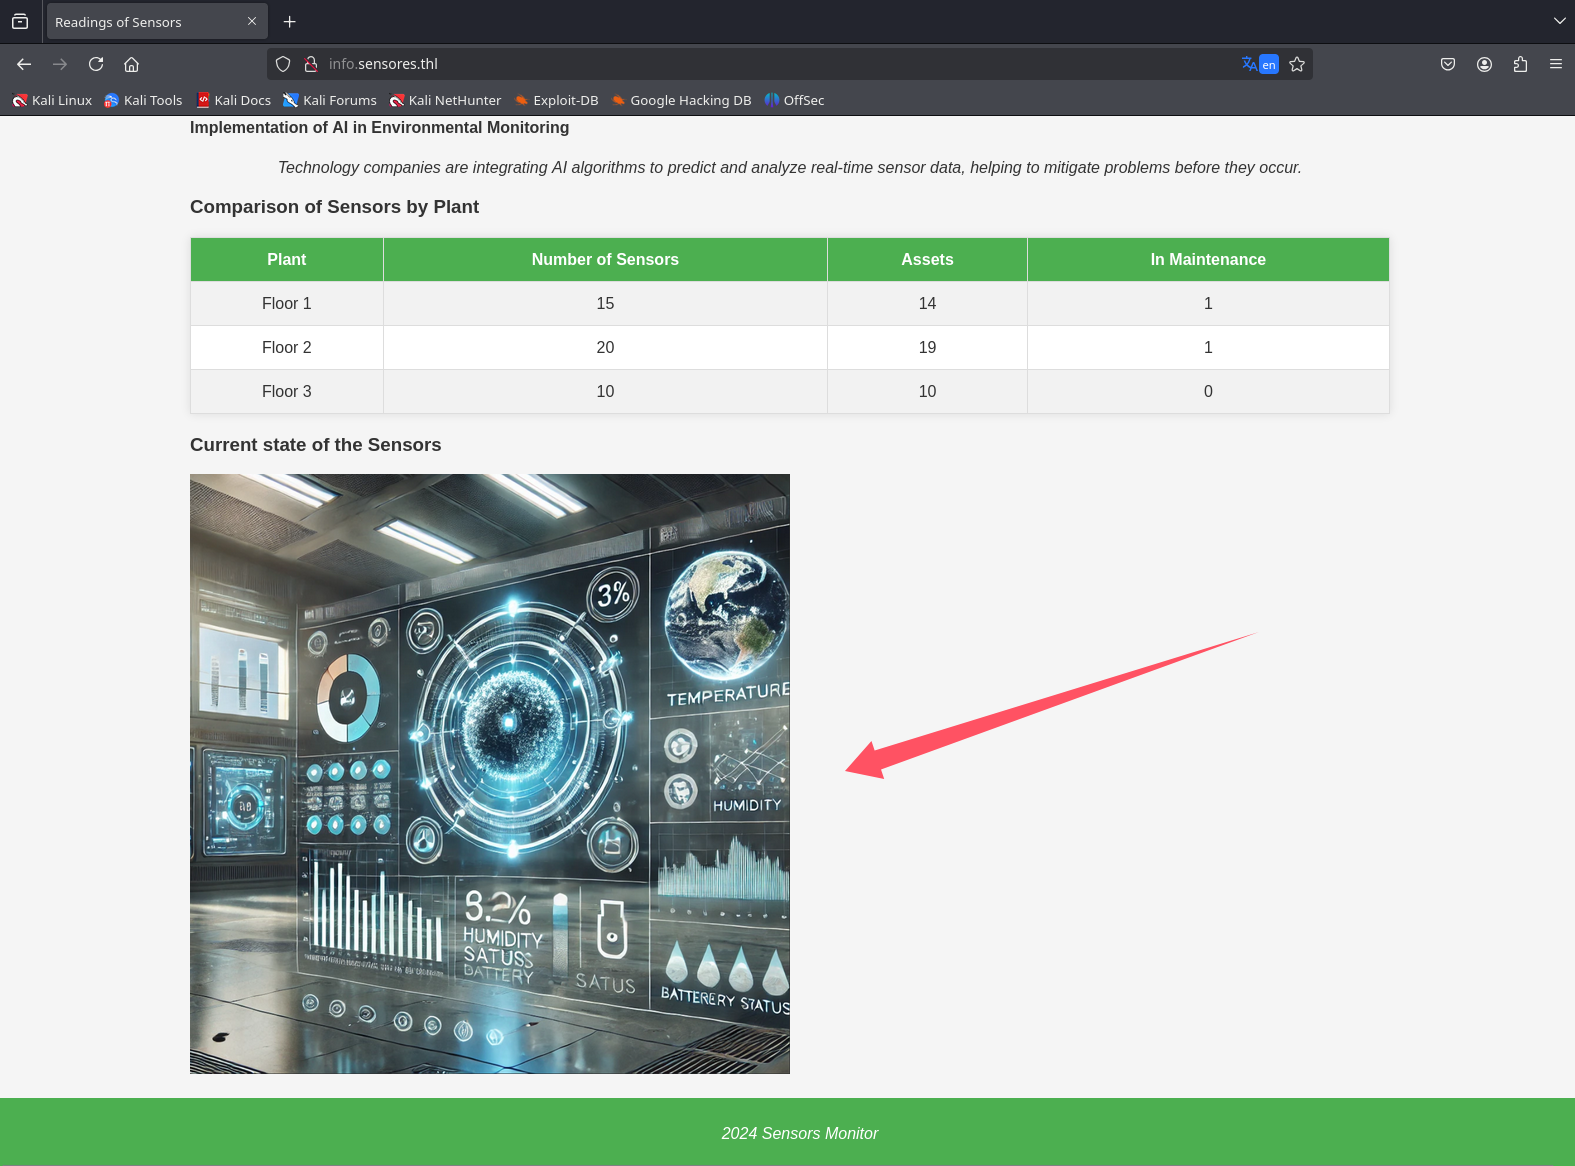Expand the list all tabs chevron
1575x1166 pixels.
1559,21
